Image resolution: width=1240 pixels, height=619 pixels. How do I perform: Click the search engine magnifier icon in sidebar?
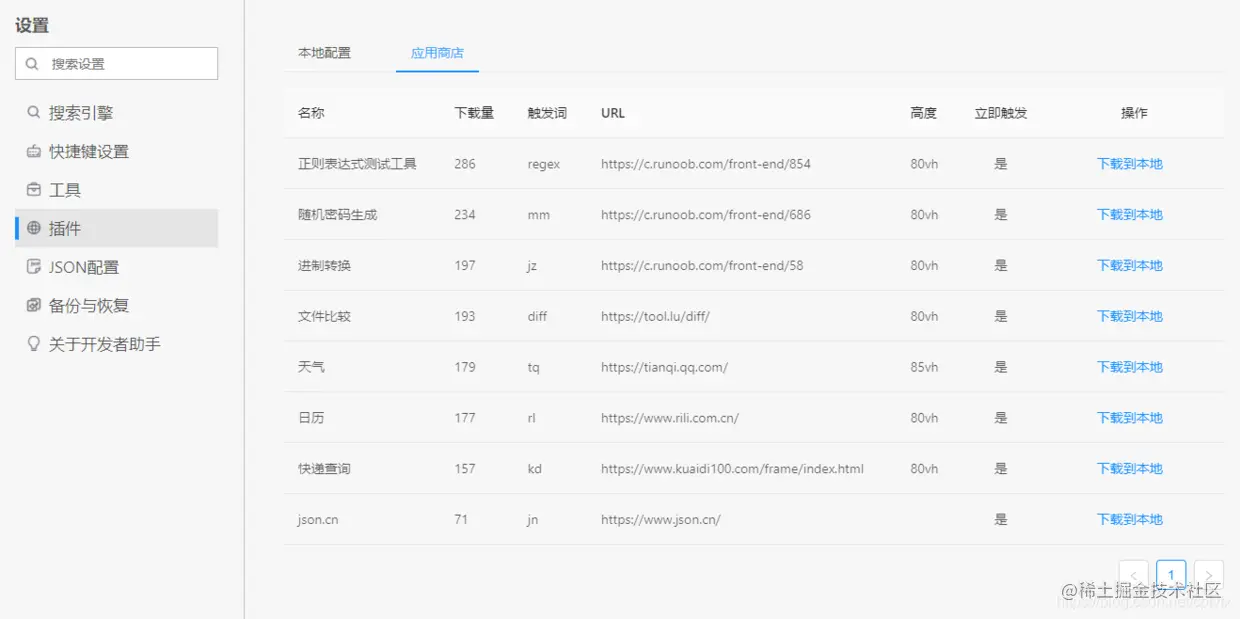(34, 113)
